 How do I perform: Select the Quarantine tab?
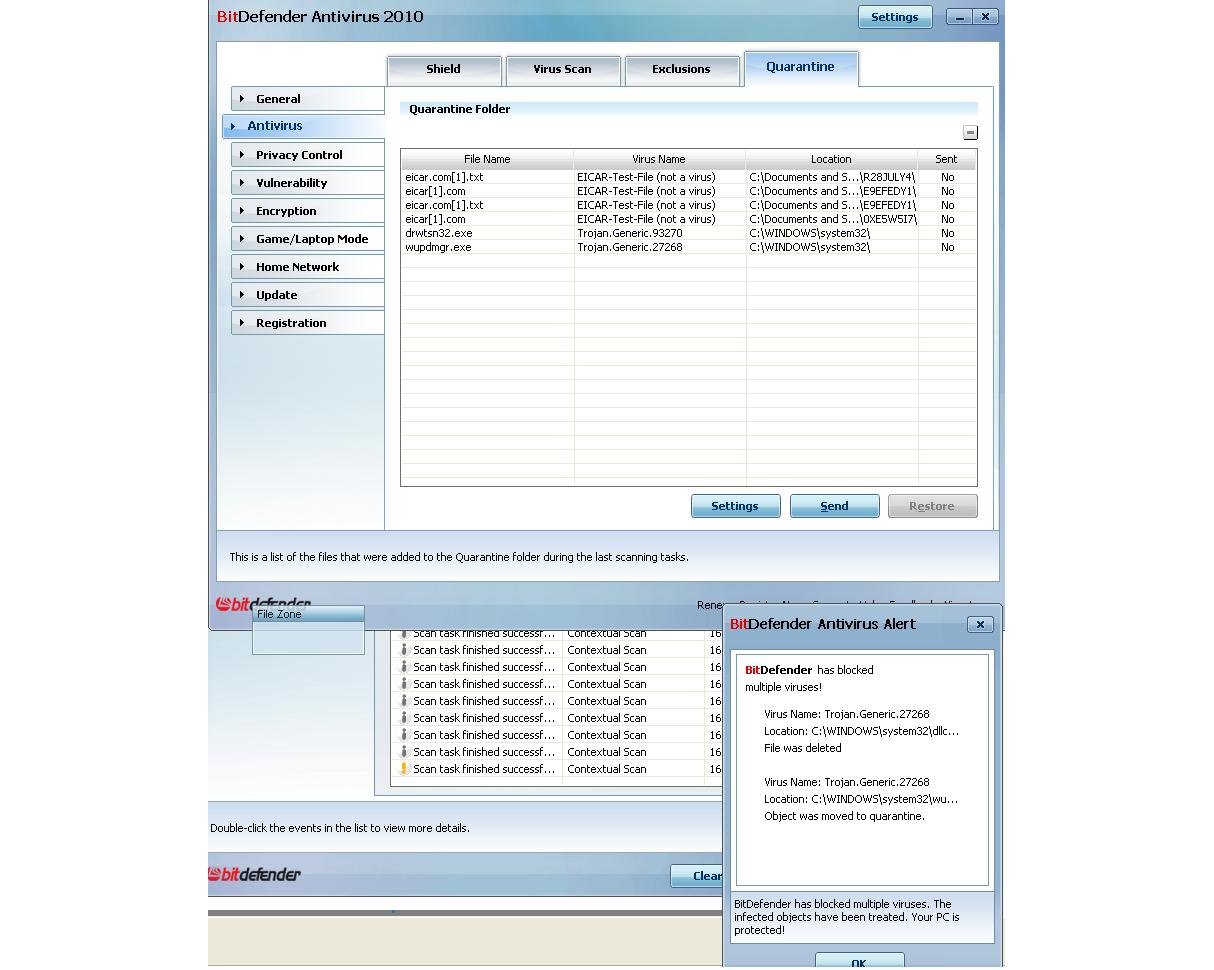tap(800, 68)
